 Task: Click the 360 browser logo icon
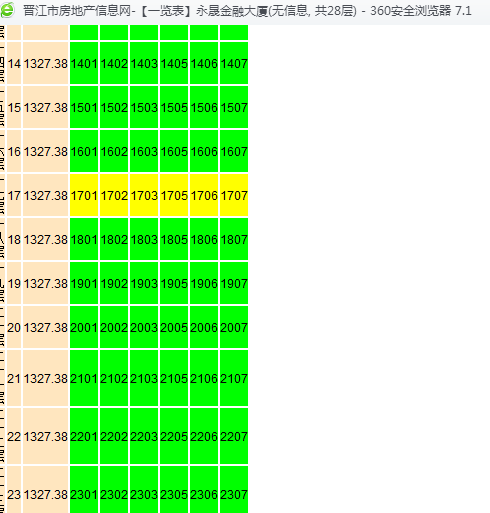click(7, 10)
